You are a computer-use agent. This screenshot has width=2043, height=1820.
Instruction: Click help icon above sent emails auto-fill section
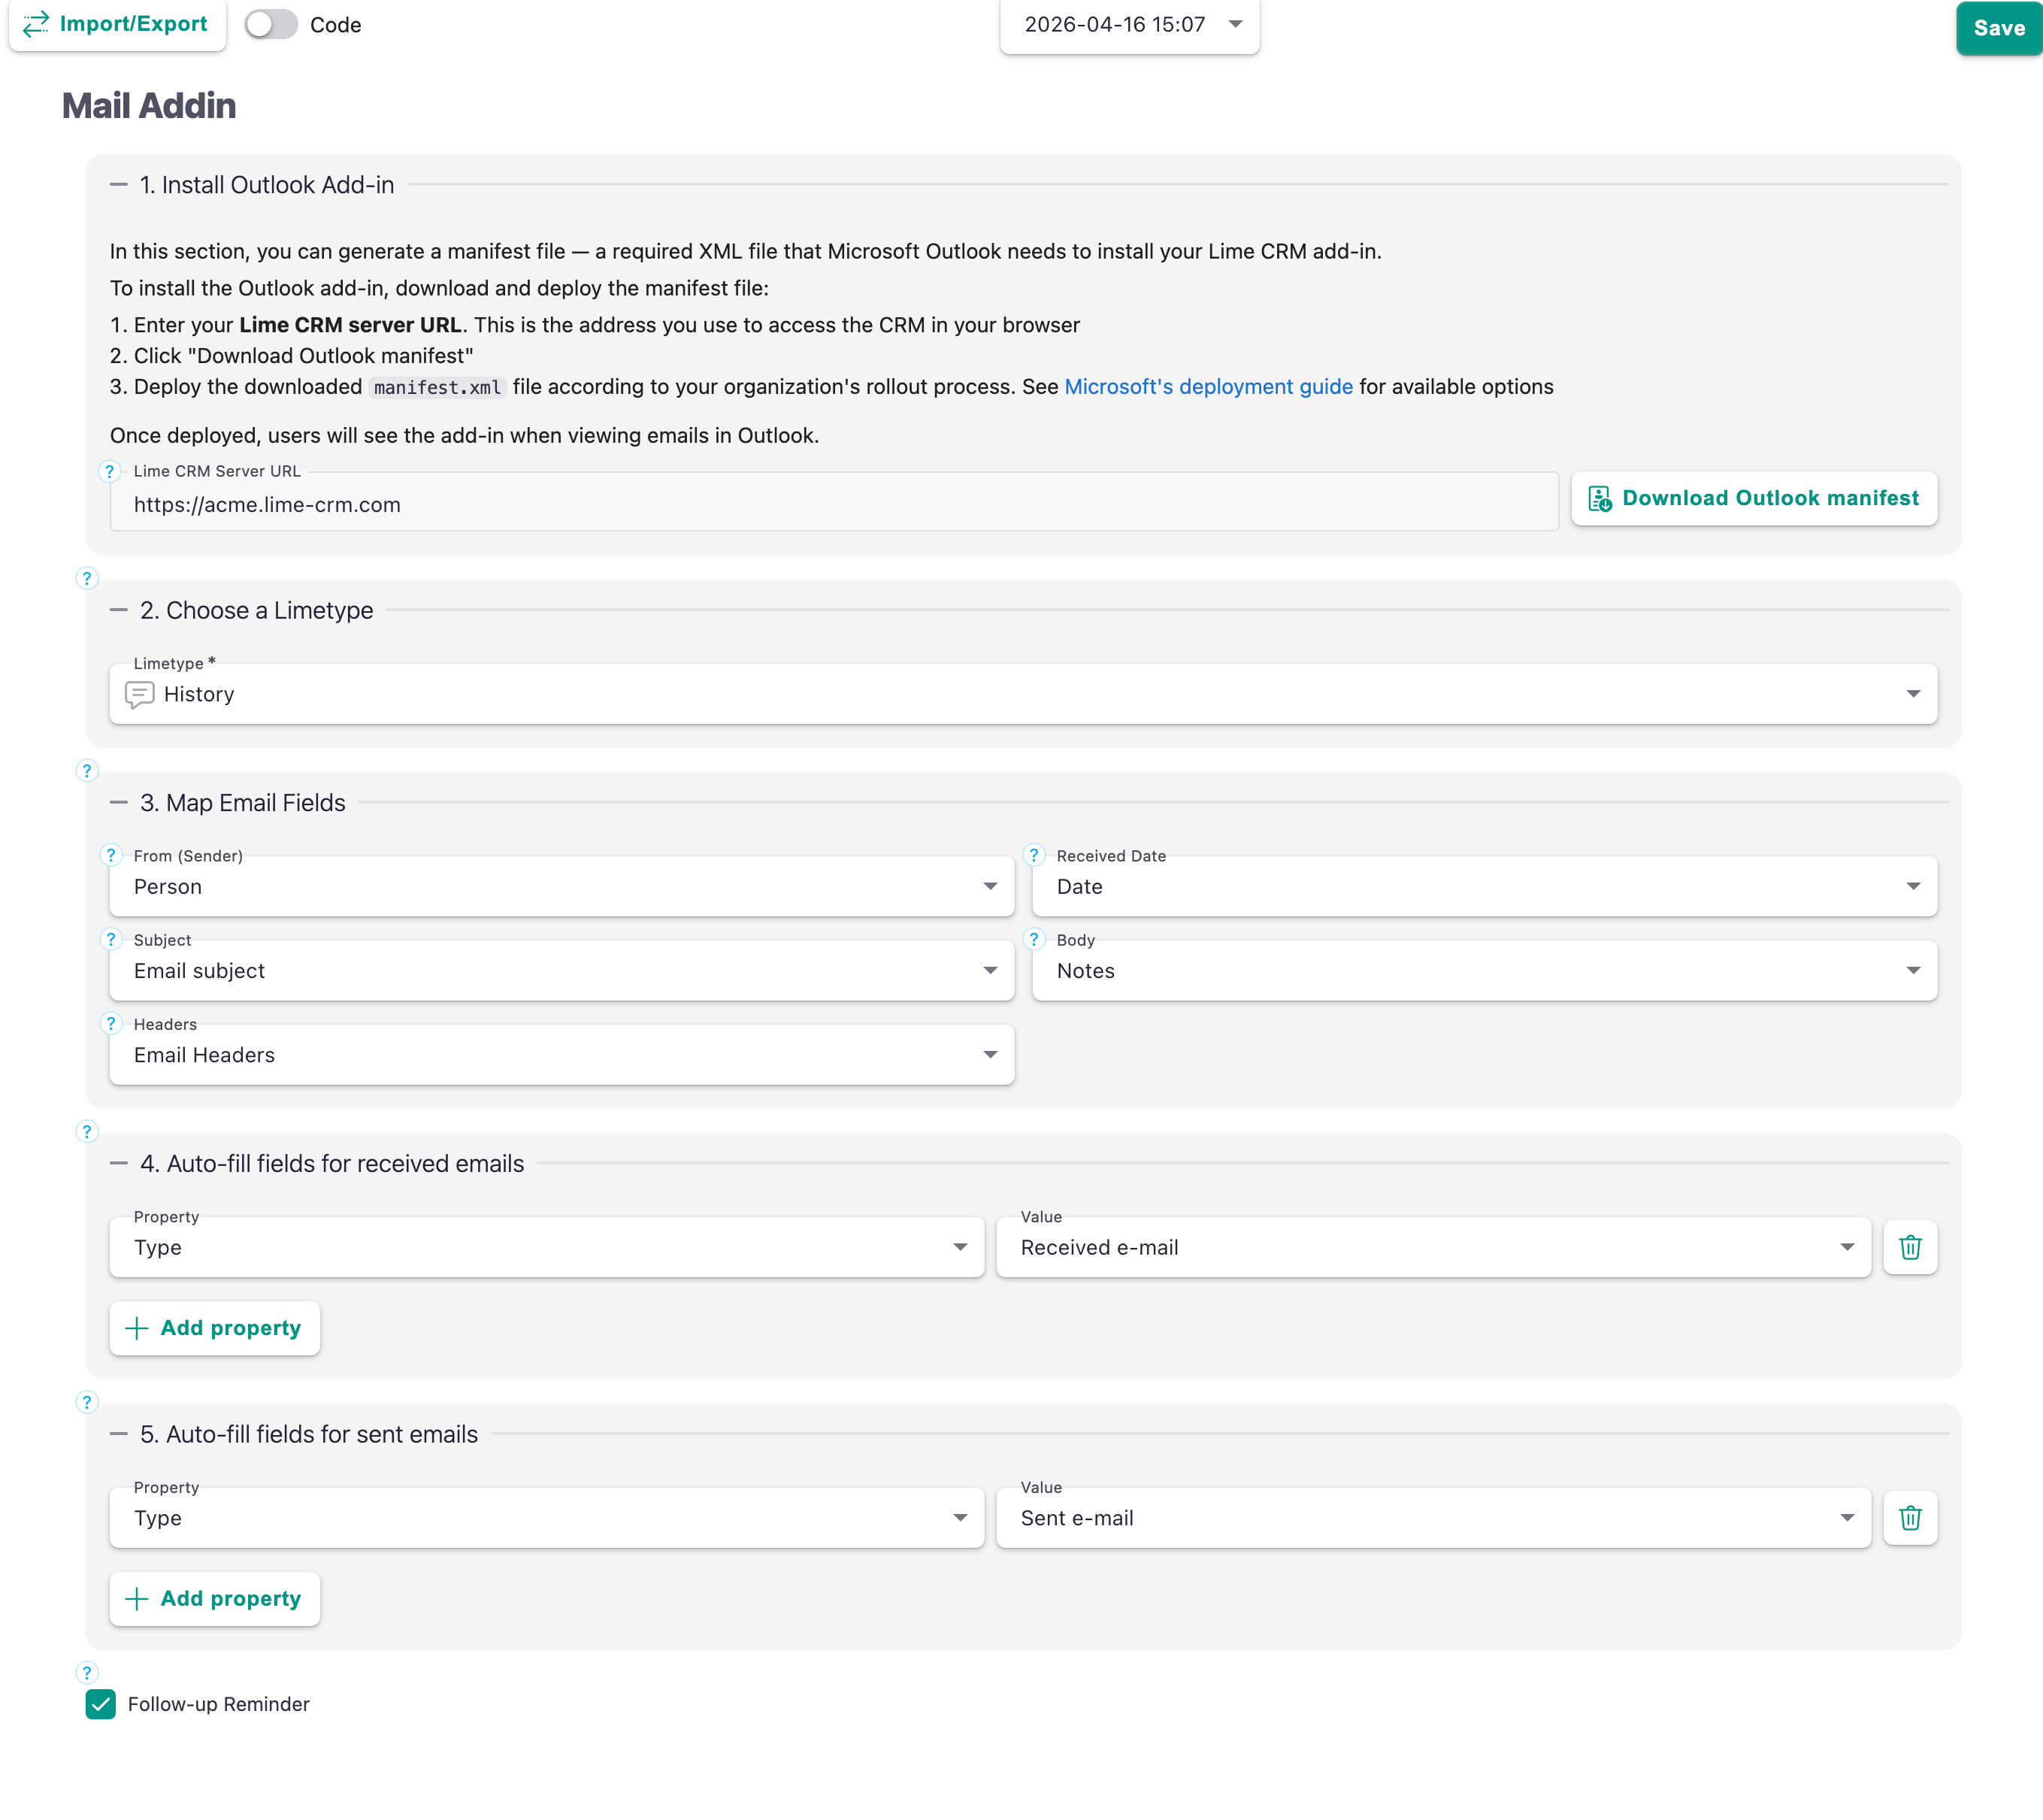pyautogui.click(x=87, y=1402)
